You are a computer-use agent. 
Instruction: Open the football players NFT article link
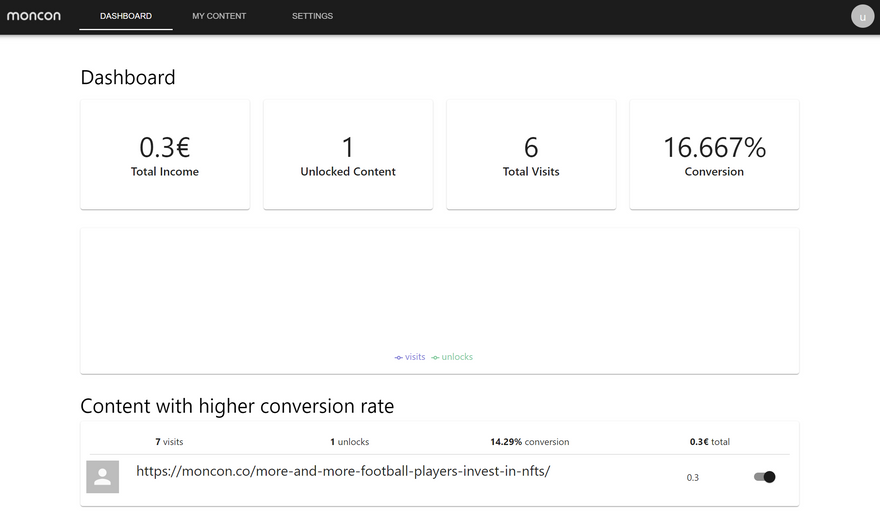(x=343, y=471)
